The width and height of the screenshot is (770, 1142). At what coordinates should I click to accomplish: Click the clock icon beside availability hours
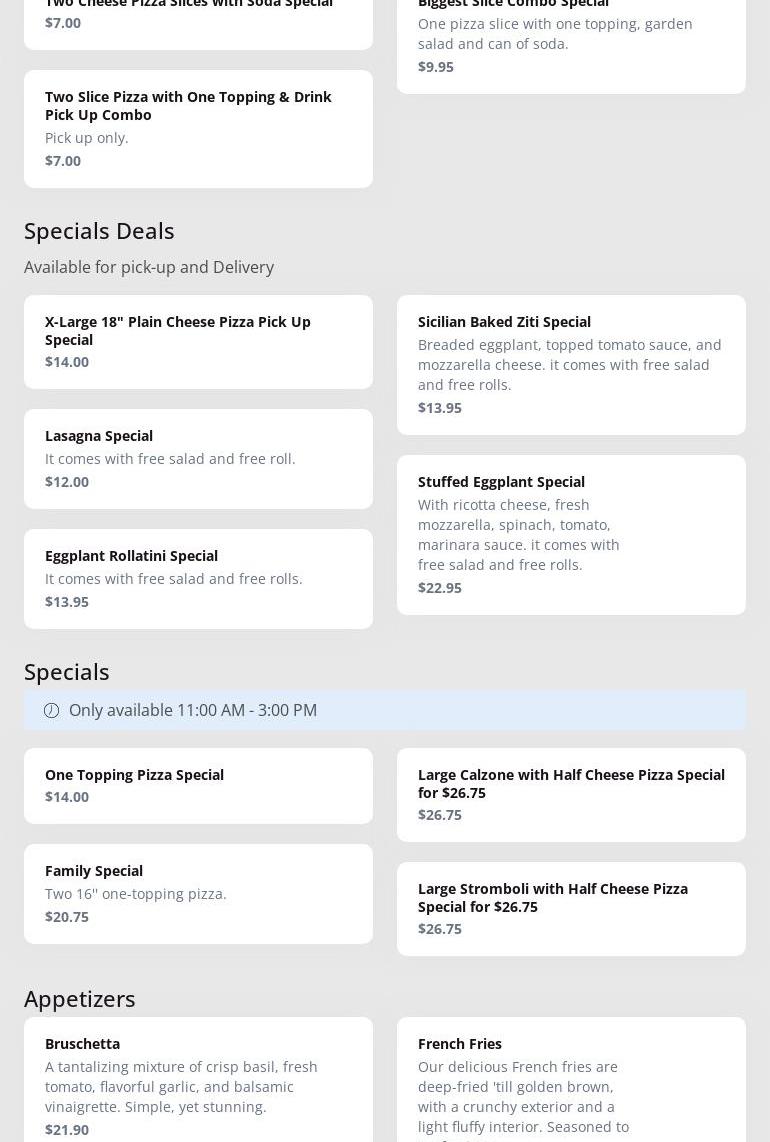(x=51, y=710)
